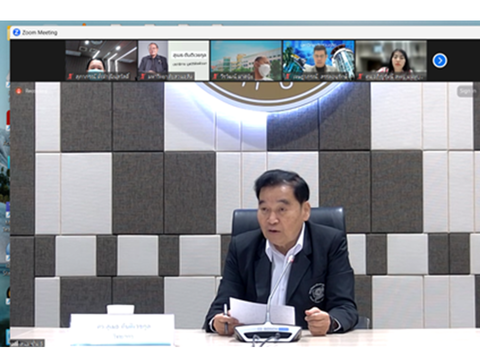Select the thumbnail with the blue tech background
This screenshot has height=360, width=480.
click(x=319, y=60)
